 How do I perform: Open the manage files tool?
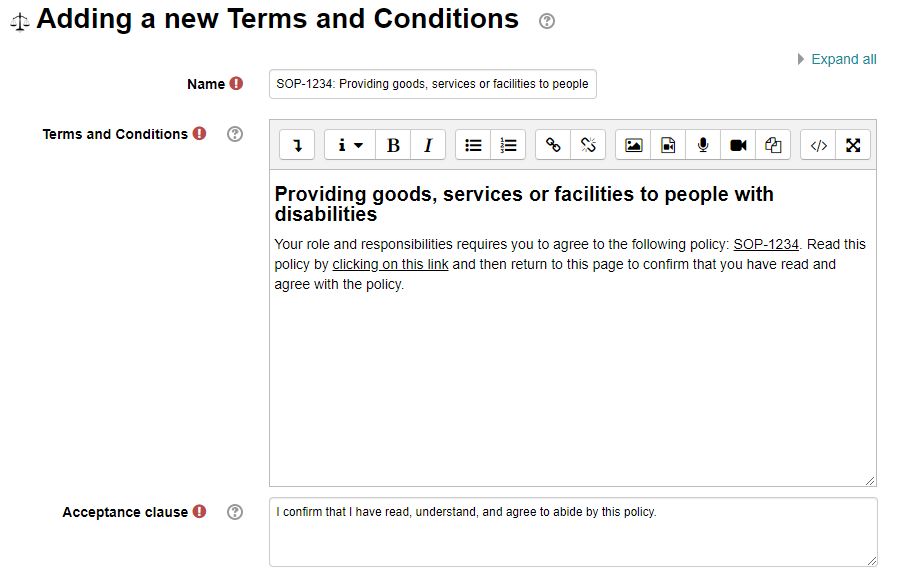tap(773, 145)
